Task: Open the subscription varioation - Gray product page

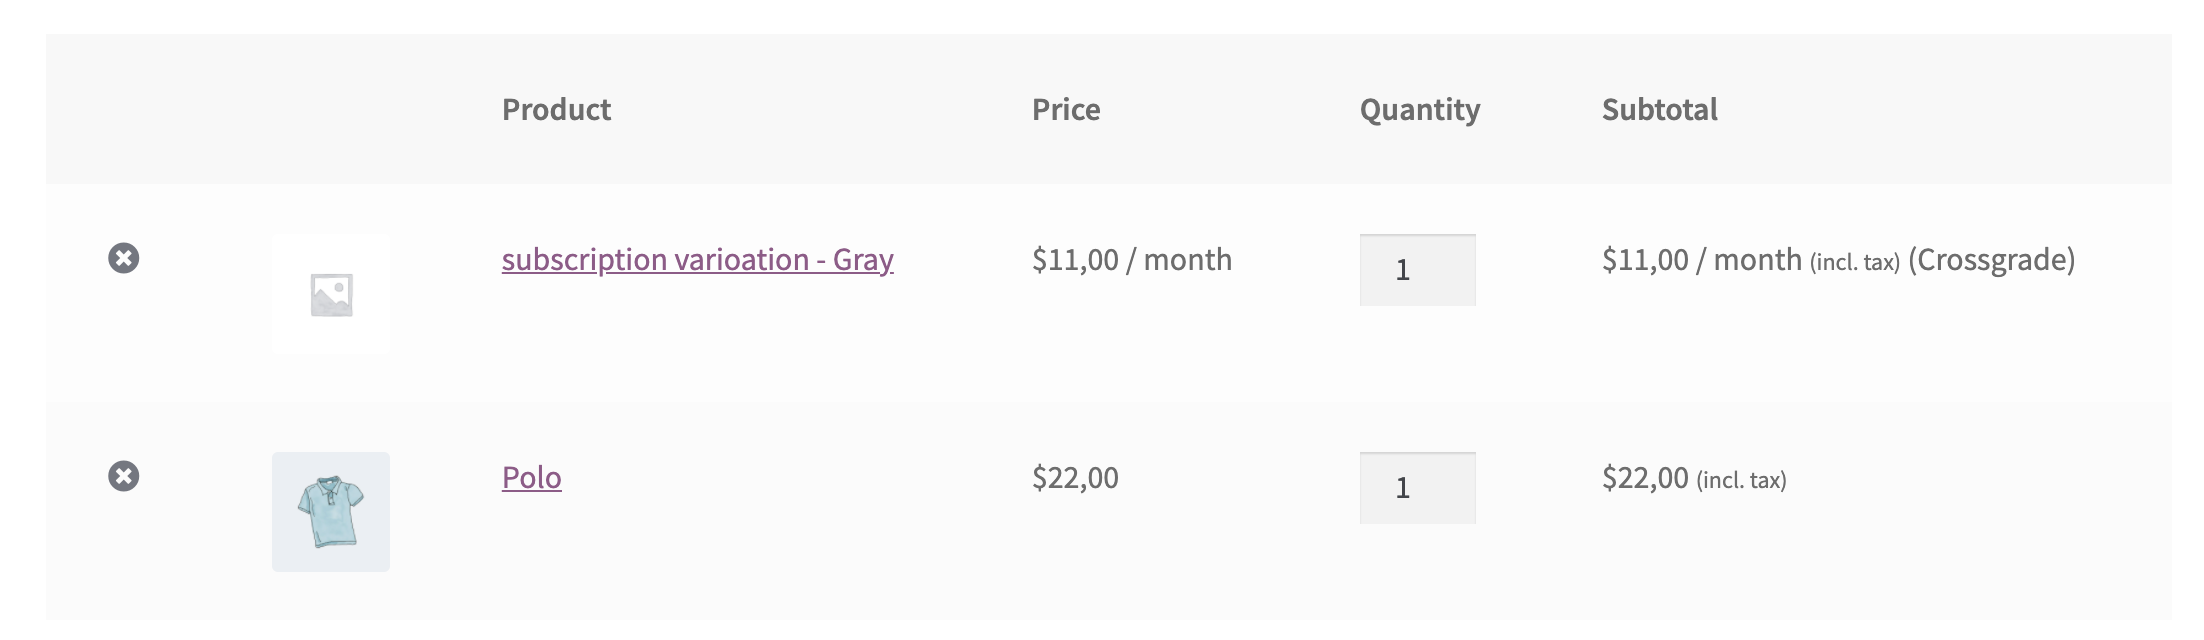Action: [x=698, y=259]
